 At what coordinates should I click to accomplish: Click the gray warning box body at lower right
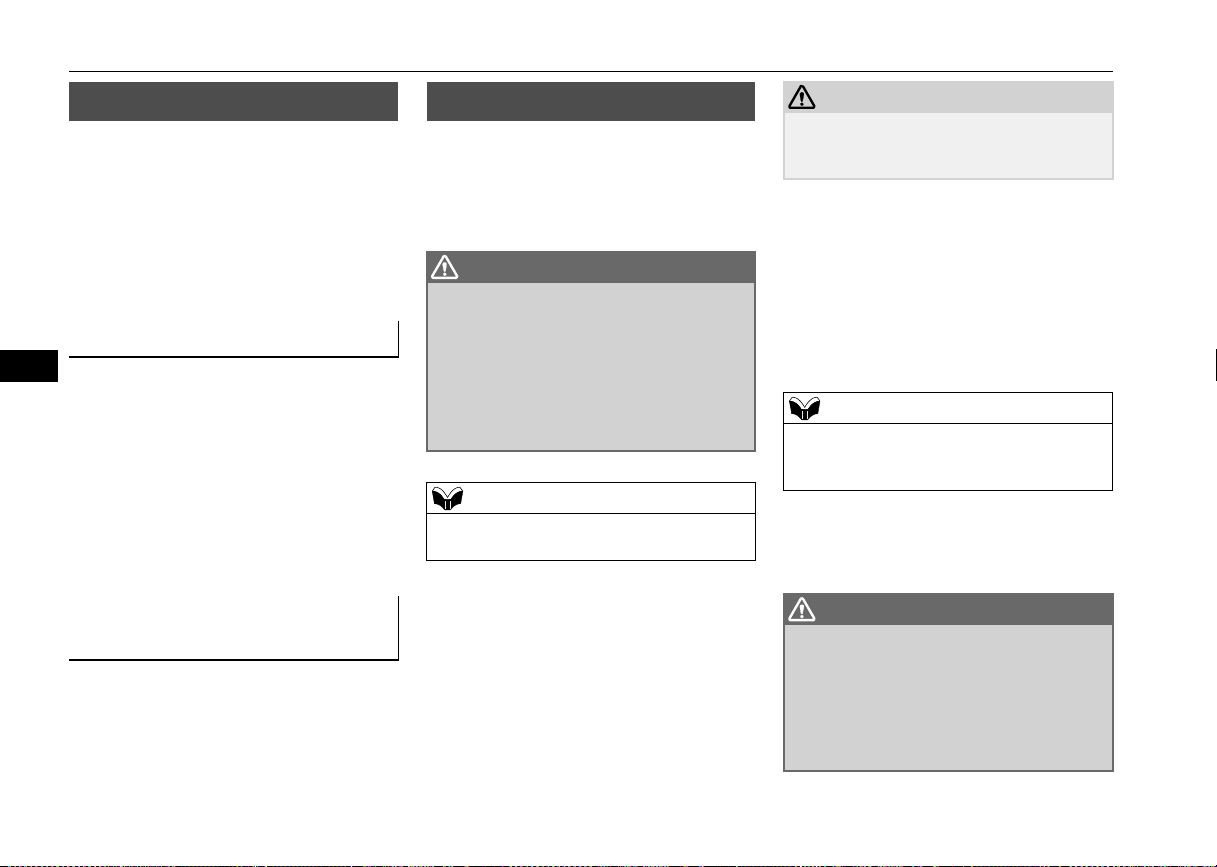948,698
